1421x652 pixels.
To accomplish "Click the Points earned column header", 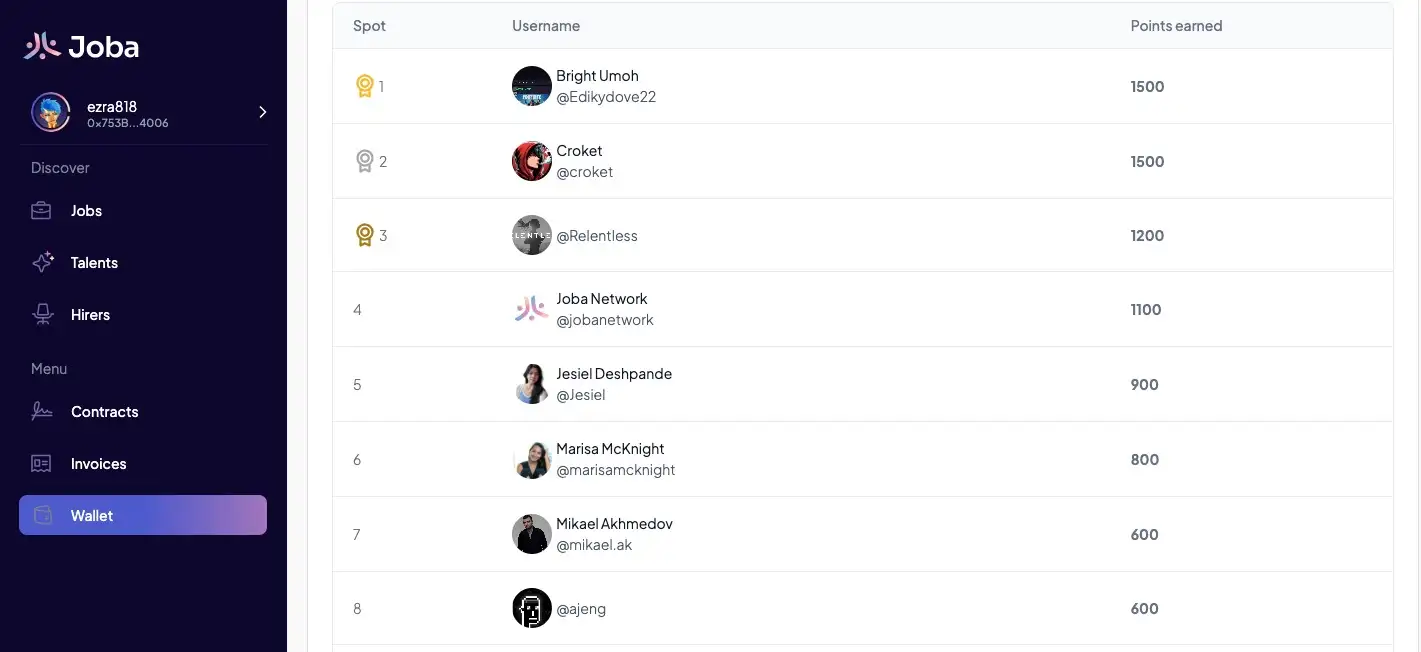I will click(x=1176, y=26).
